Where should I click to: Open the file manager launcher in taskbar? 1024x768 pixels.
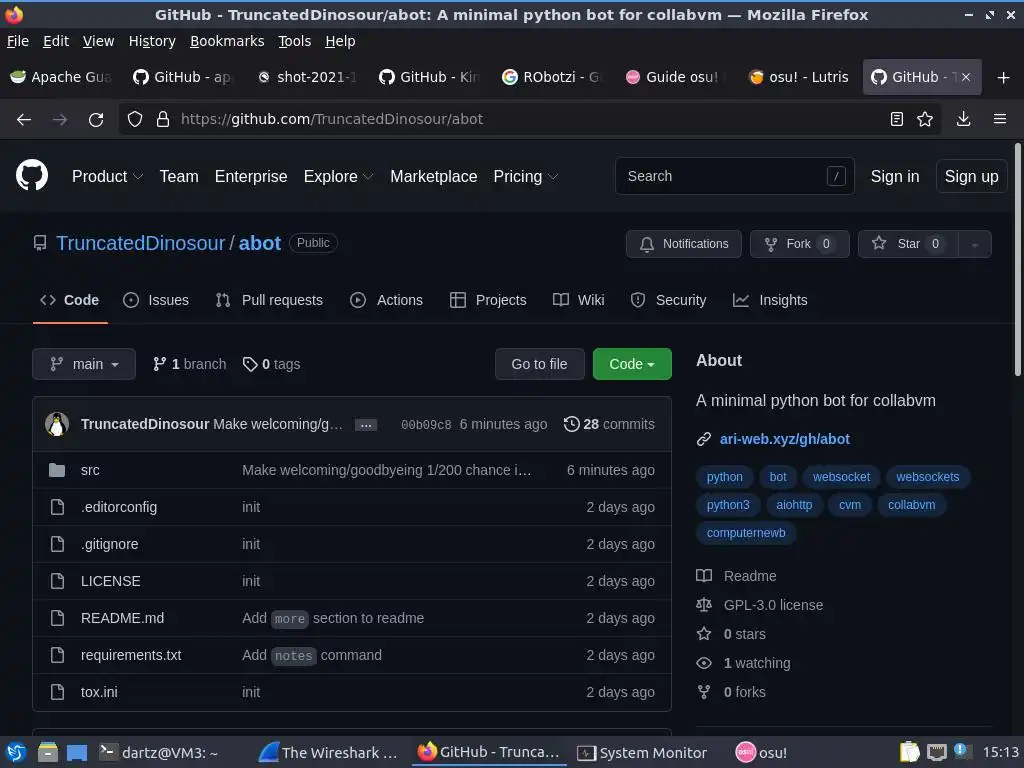click(48, 752)
